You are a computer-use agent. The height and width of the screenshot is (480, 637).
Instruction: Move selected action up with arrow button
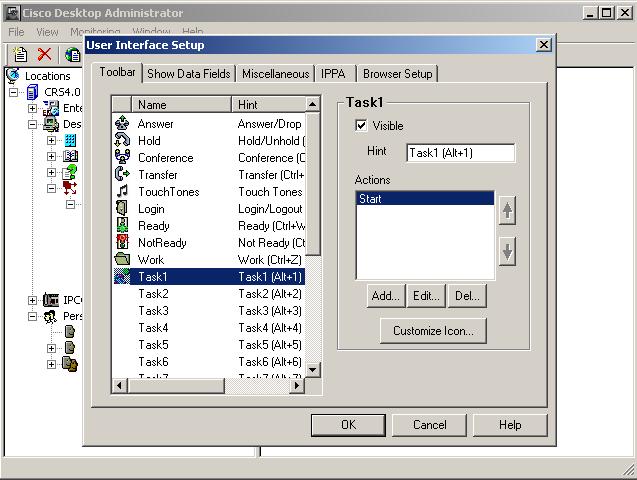pyautogui.click(x=507, y=211)
